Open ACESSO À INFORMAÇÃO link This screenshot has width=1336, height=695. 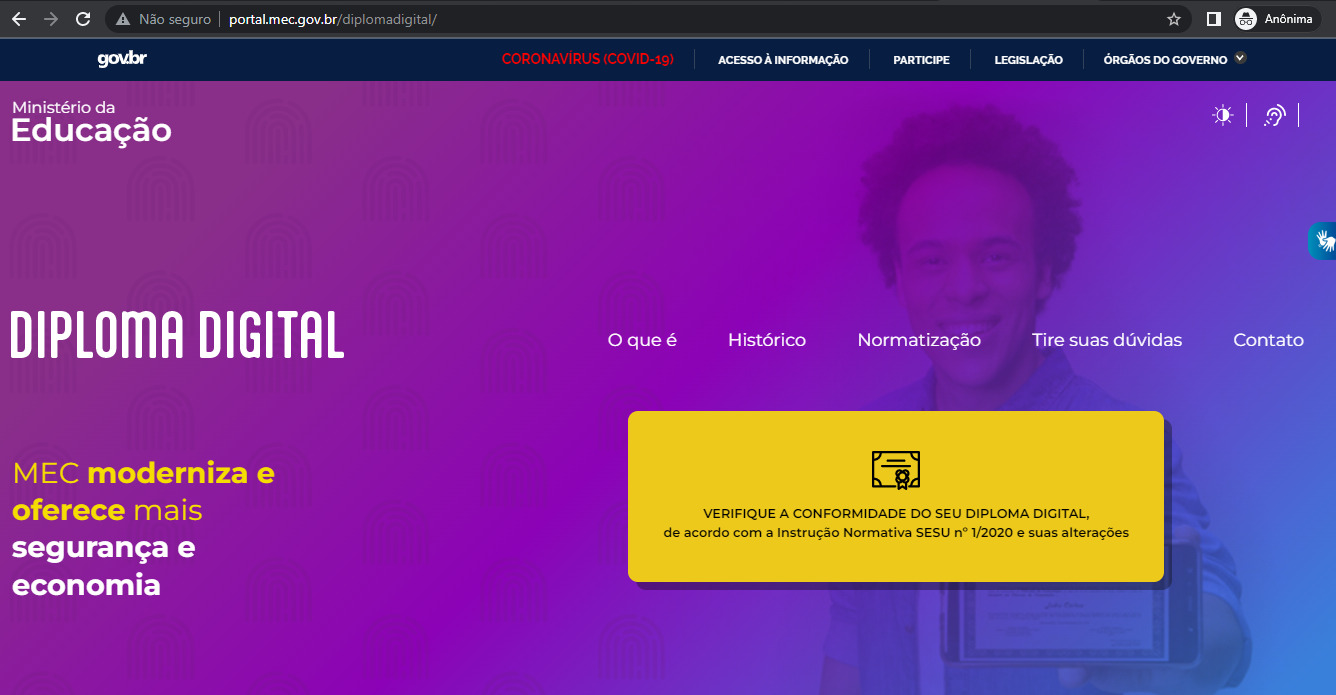coord(783,60)
